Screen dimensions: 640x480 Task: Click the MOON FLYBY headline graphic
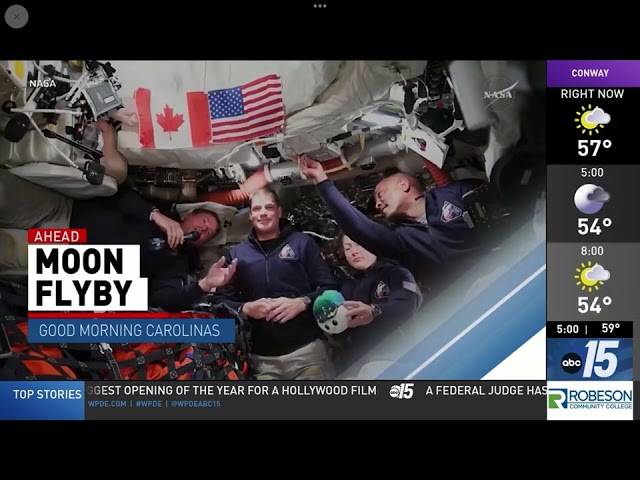coord(88,278)
